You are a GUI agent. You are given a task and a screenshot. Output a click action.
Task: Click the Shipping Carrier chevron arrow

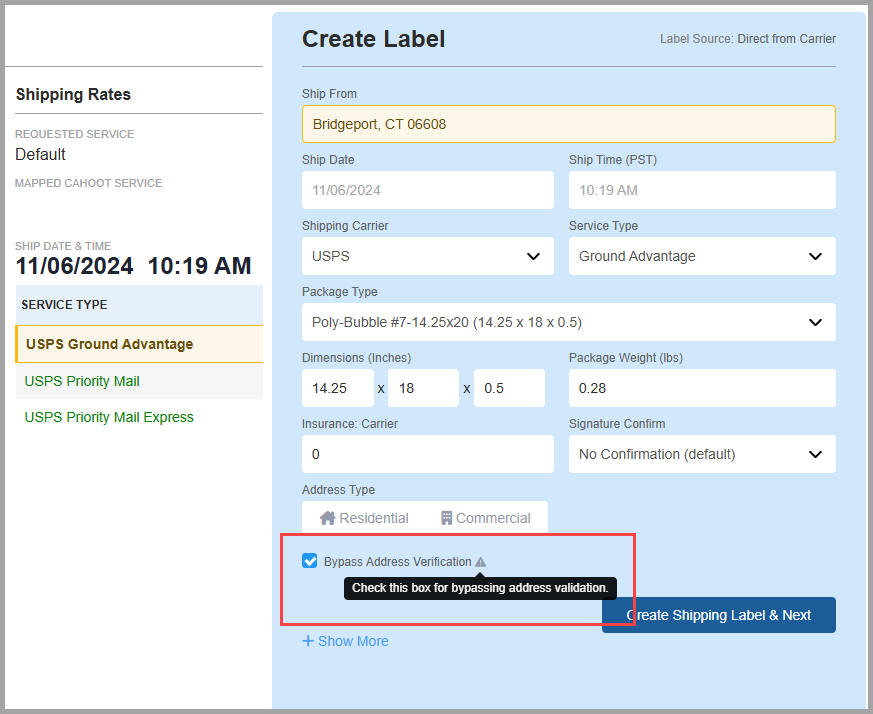[x=533, y=256]
